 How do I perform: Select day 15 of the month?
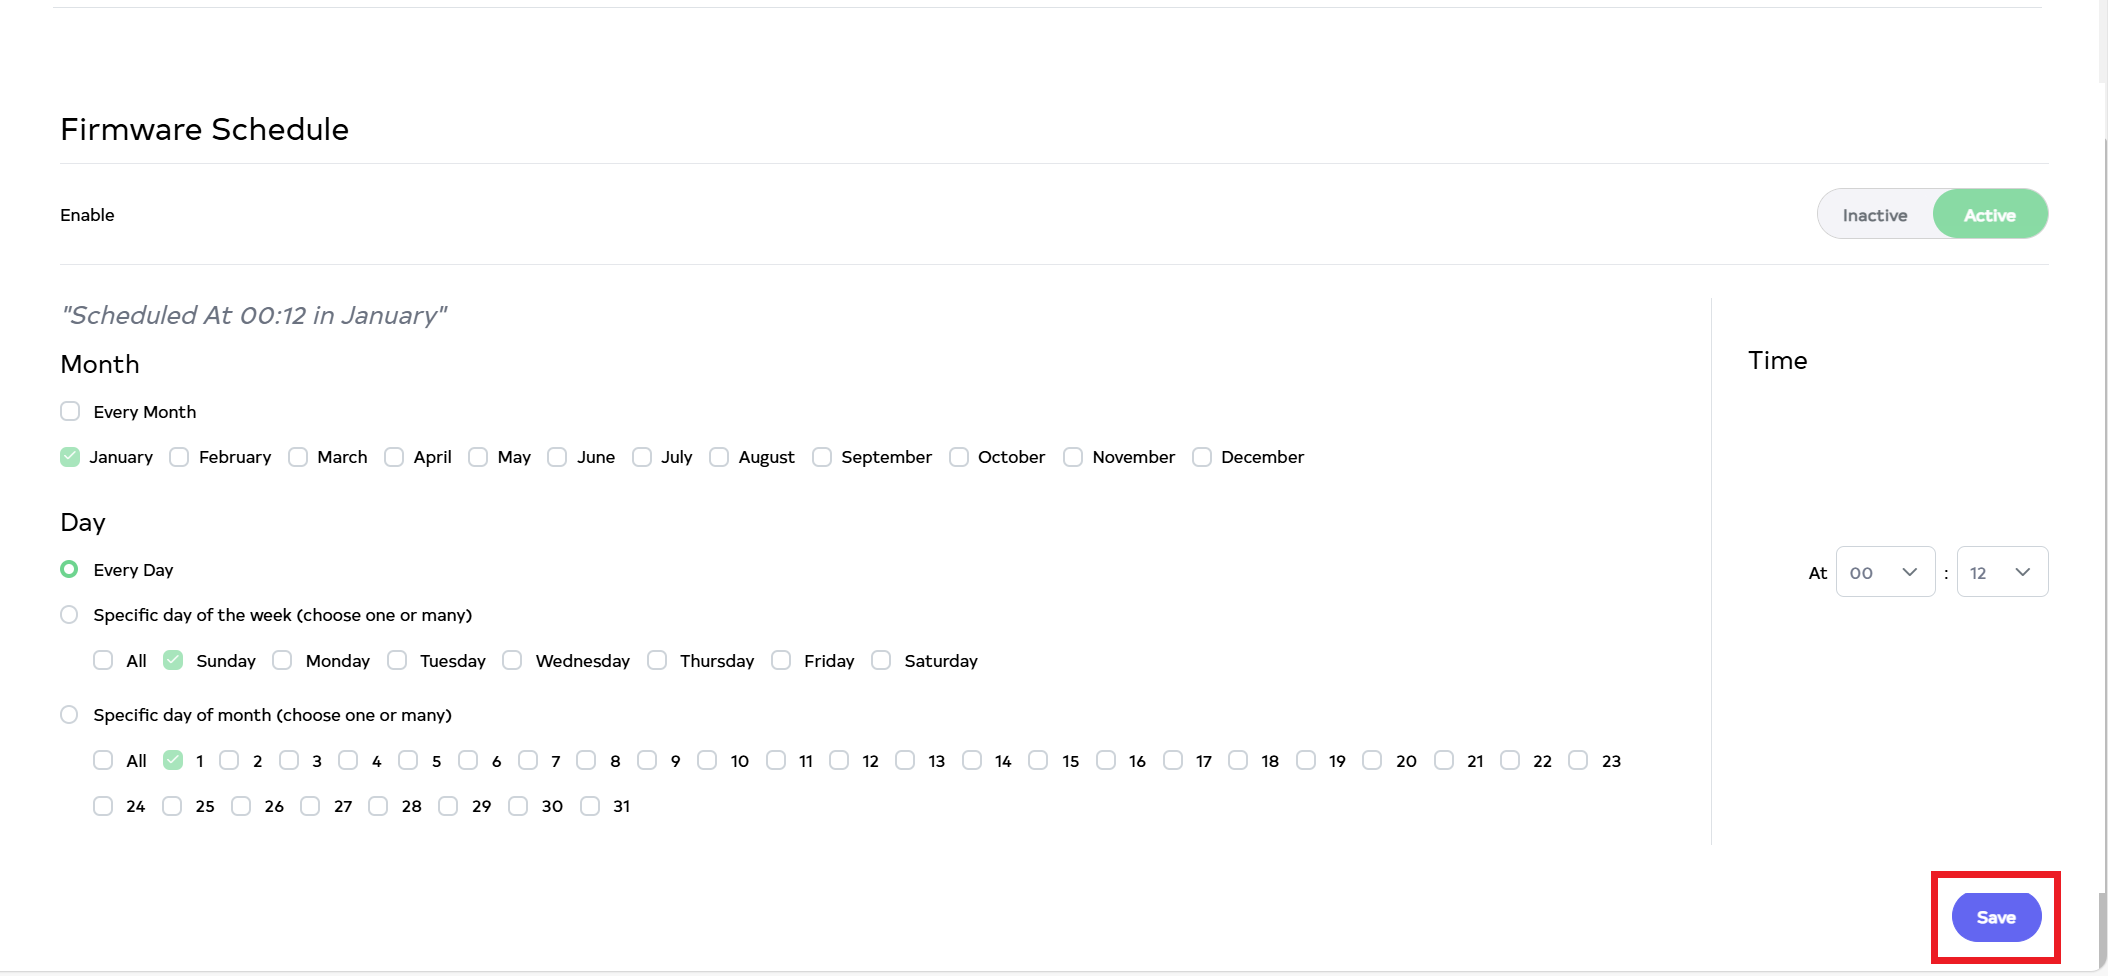coord(1039,761)
